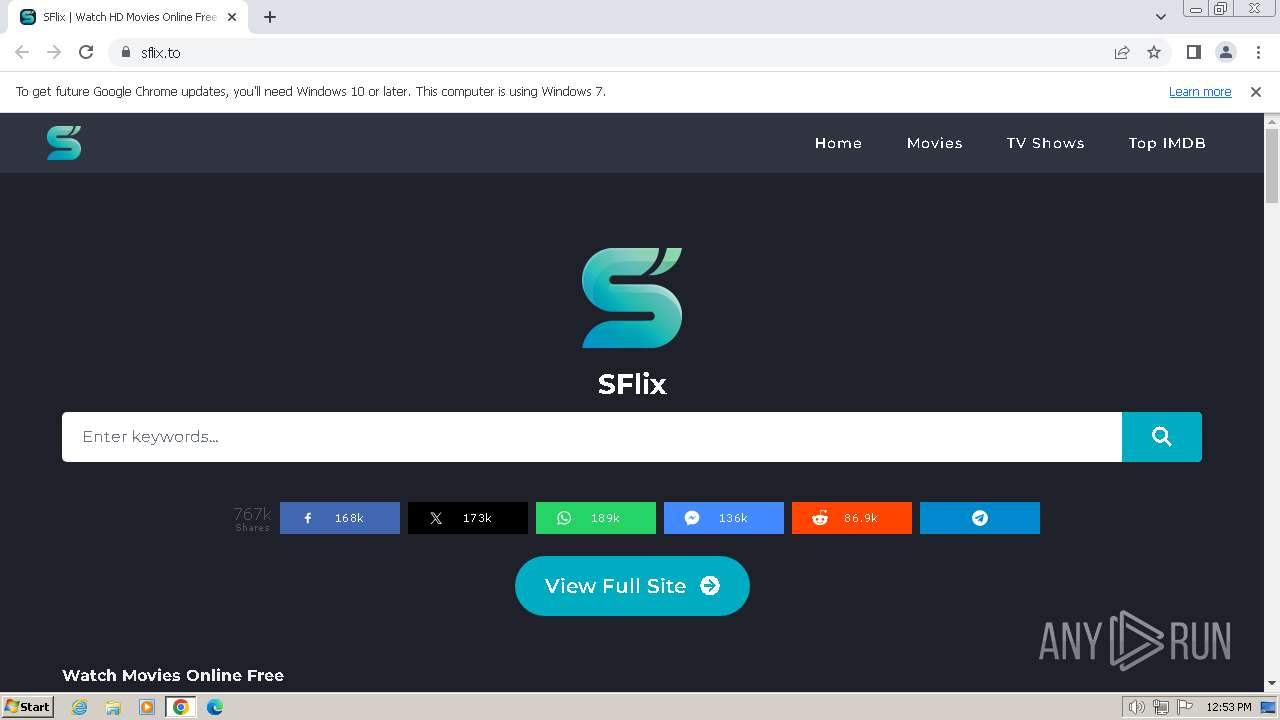1280x720 pixels.
Task: Click the magnifier search button
Action: (1161, 437)
